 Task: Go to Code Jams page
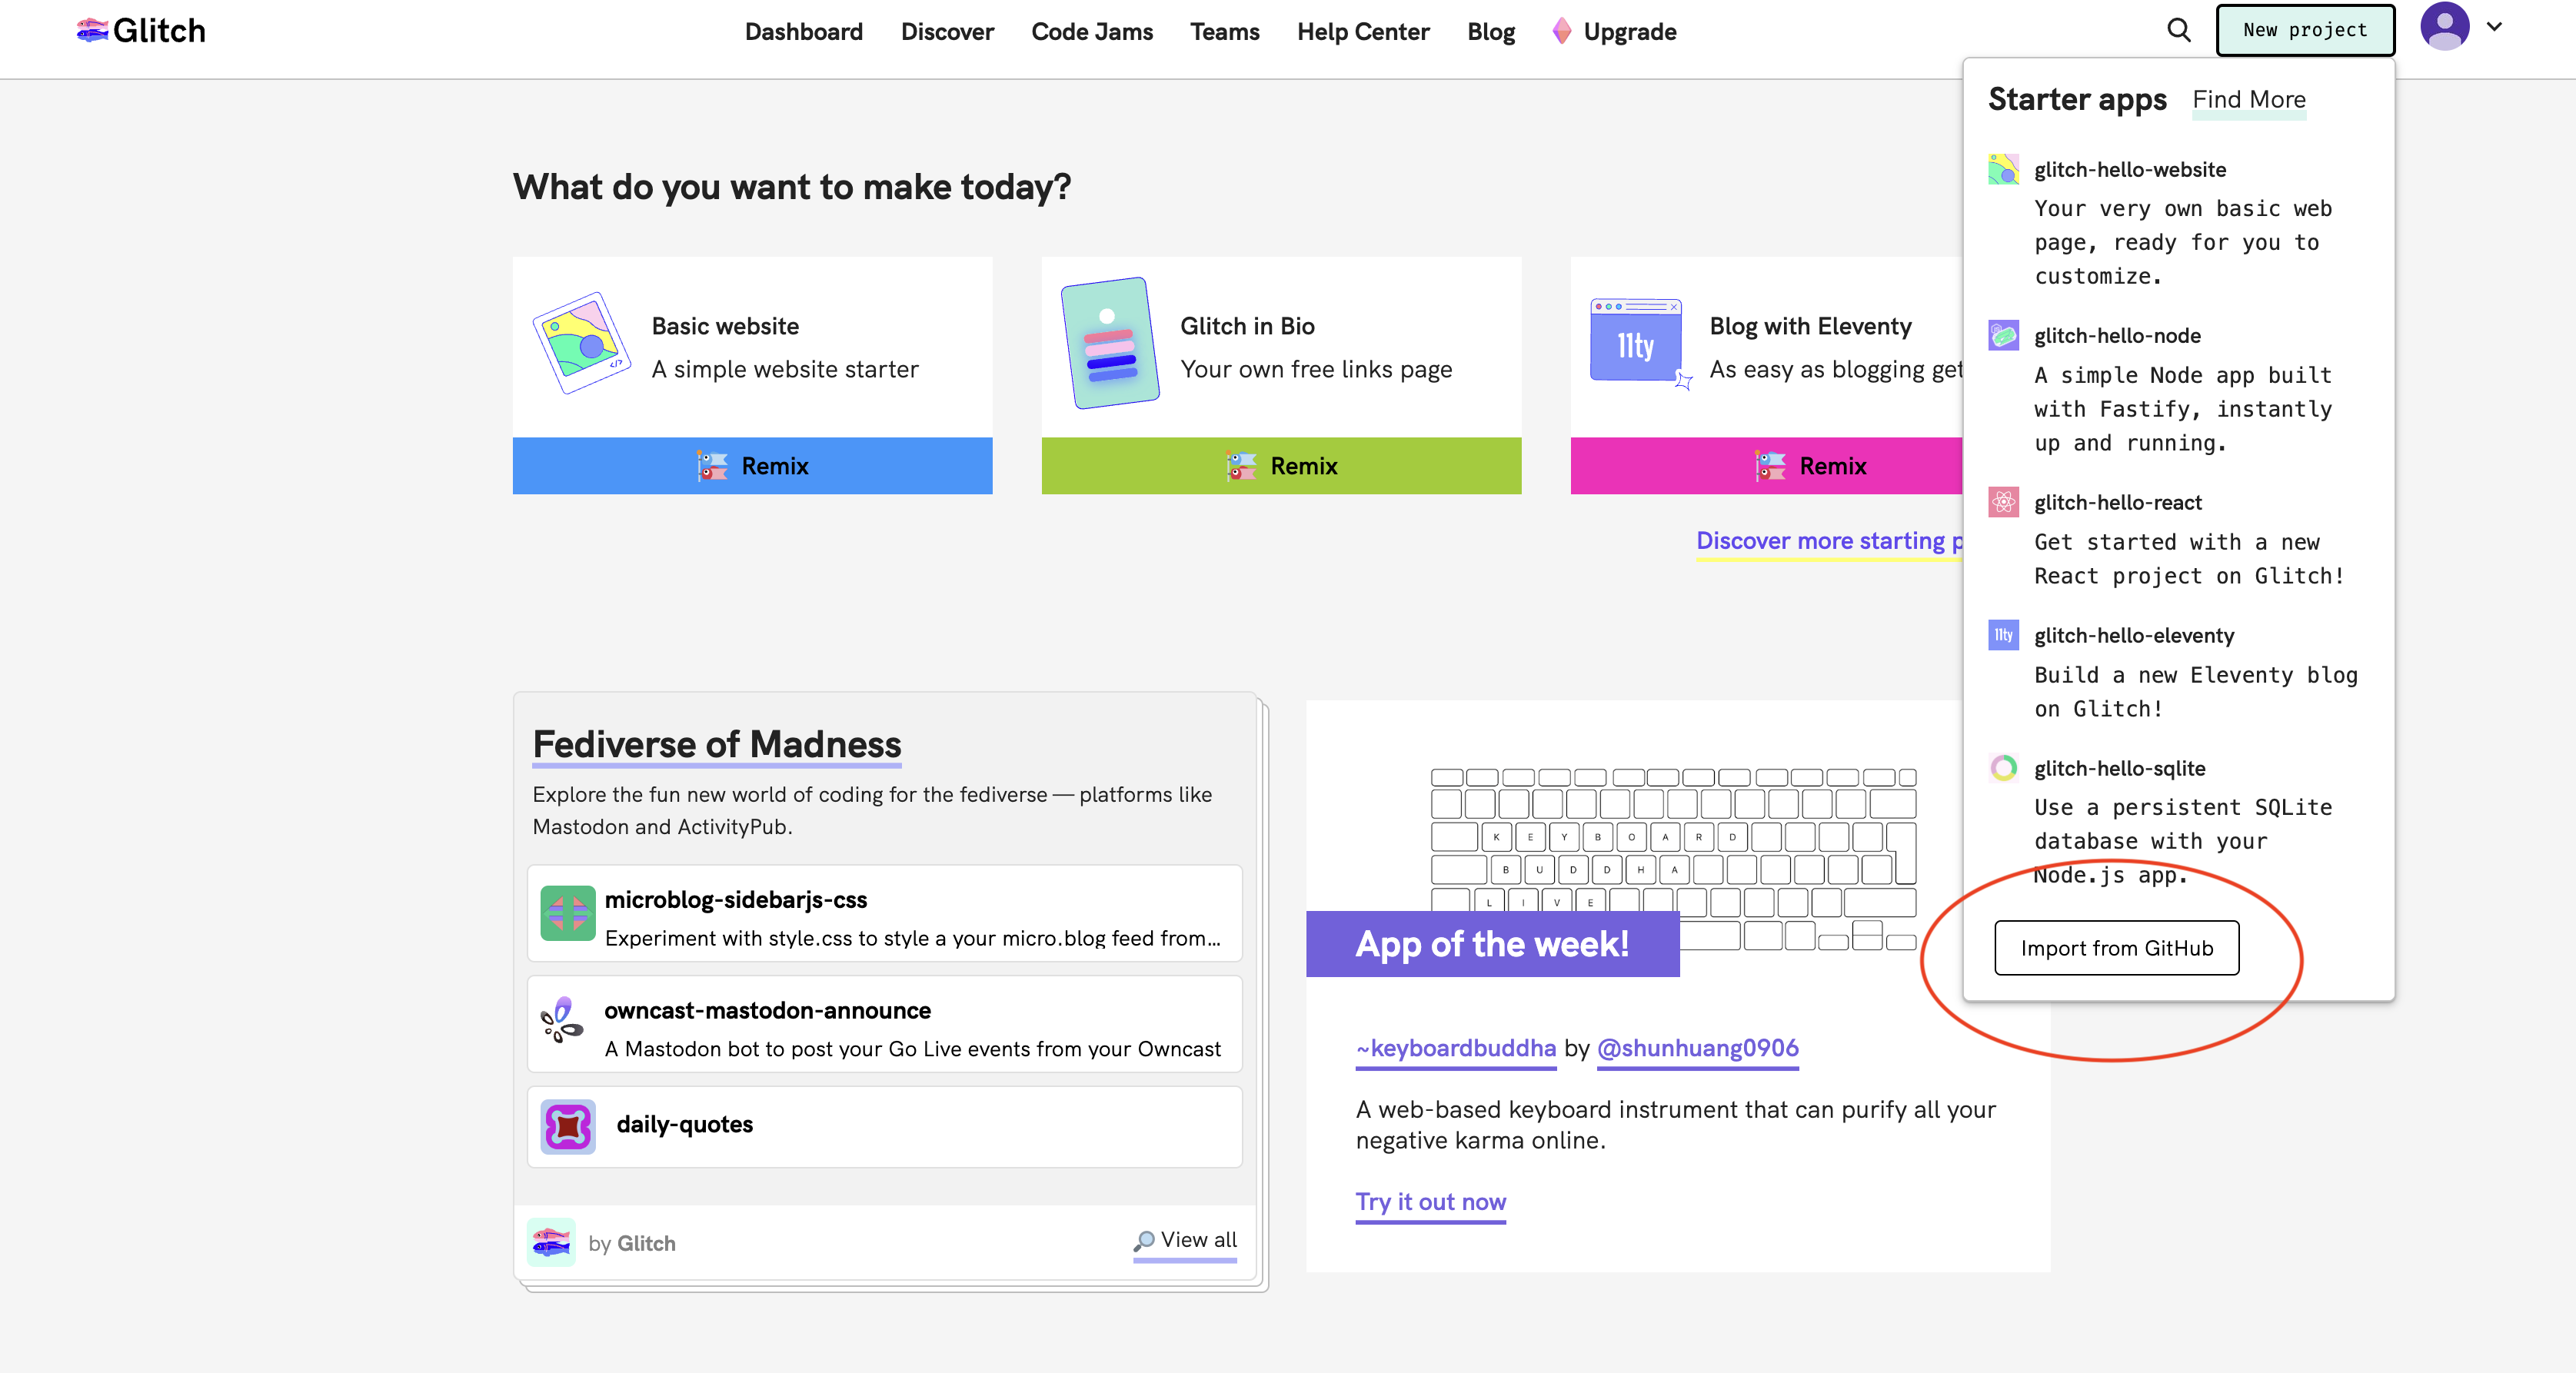pos(1091,32)
